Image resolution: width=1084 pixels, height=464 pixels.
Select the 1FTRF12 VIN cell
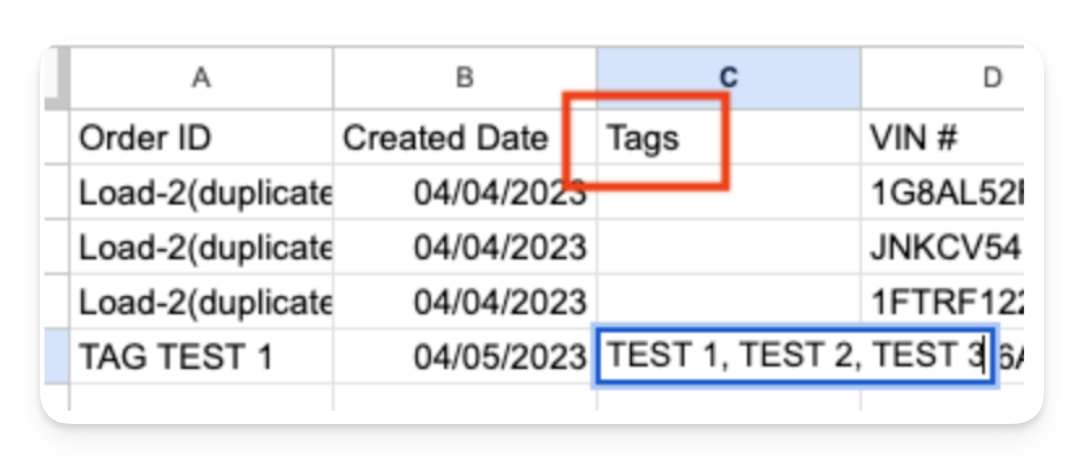tap(943, 301)
